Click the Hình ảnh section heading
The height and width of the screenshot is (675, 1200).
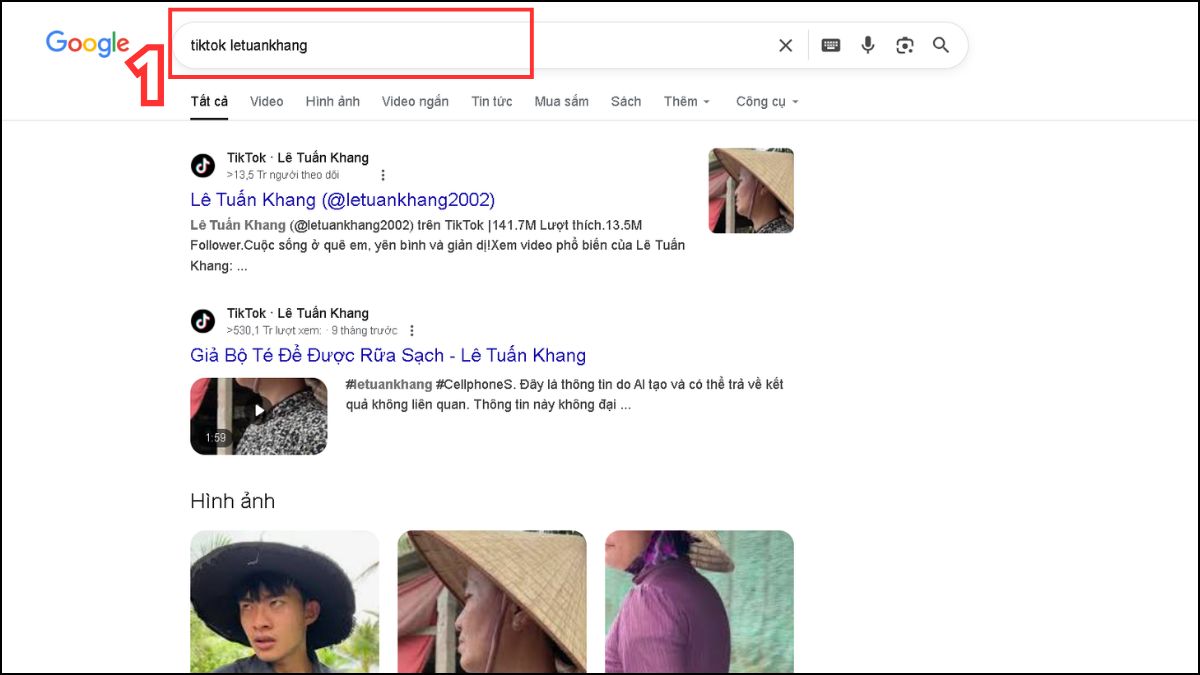coord(233,501)
